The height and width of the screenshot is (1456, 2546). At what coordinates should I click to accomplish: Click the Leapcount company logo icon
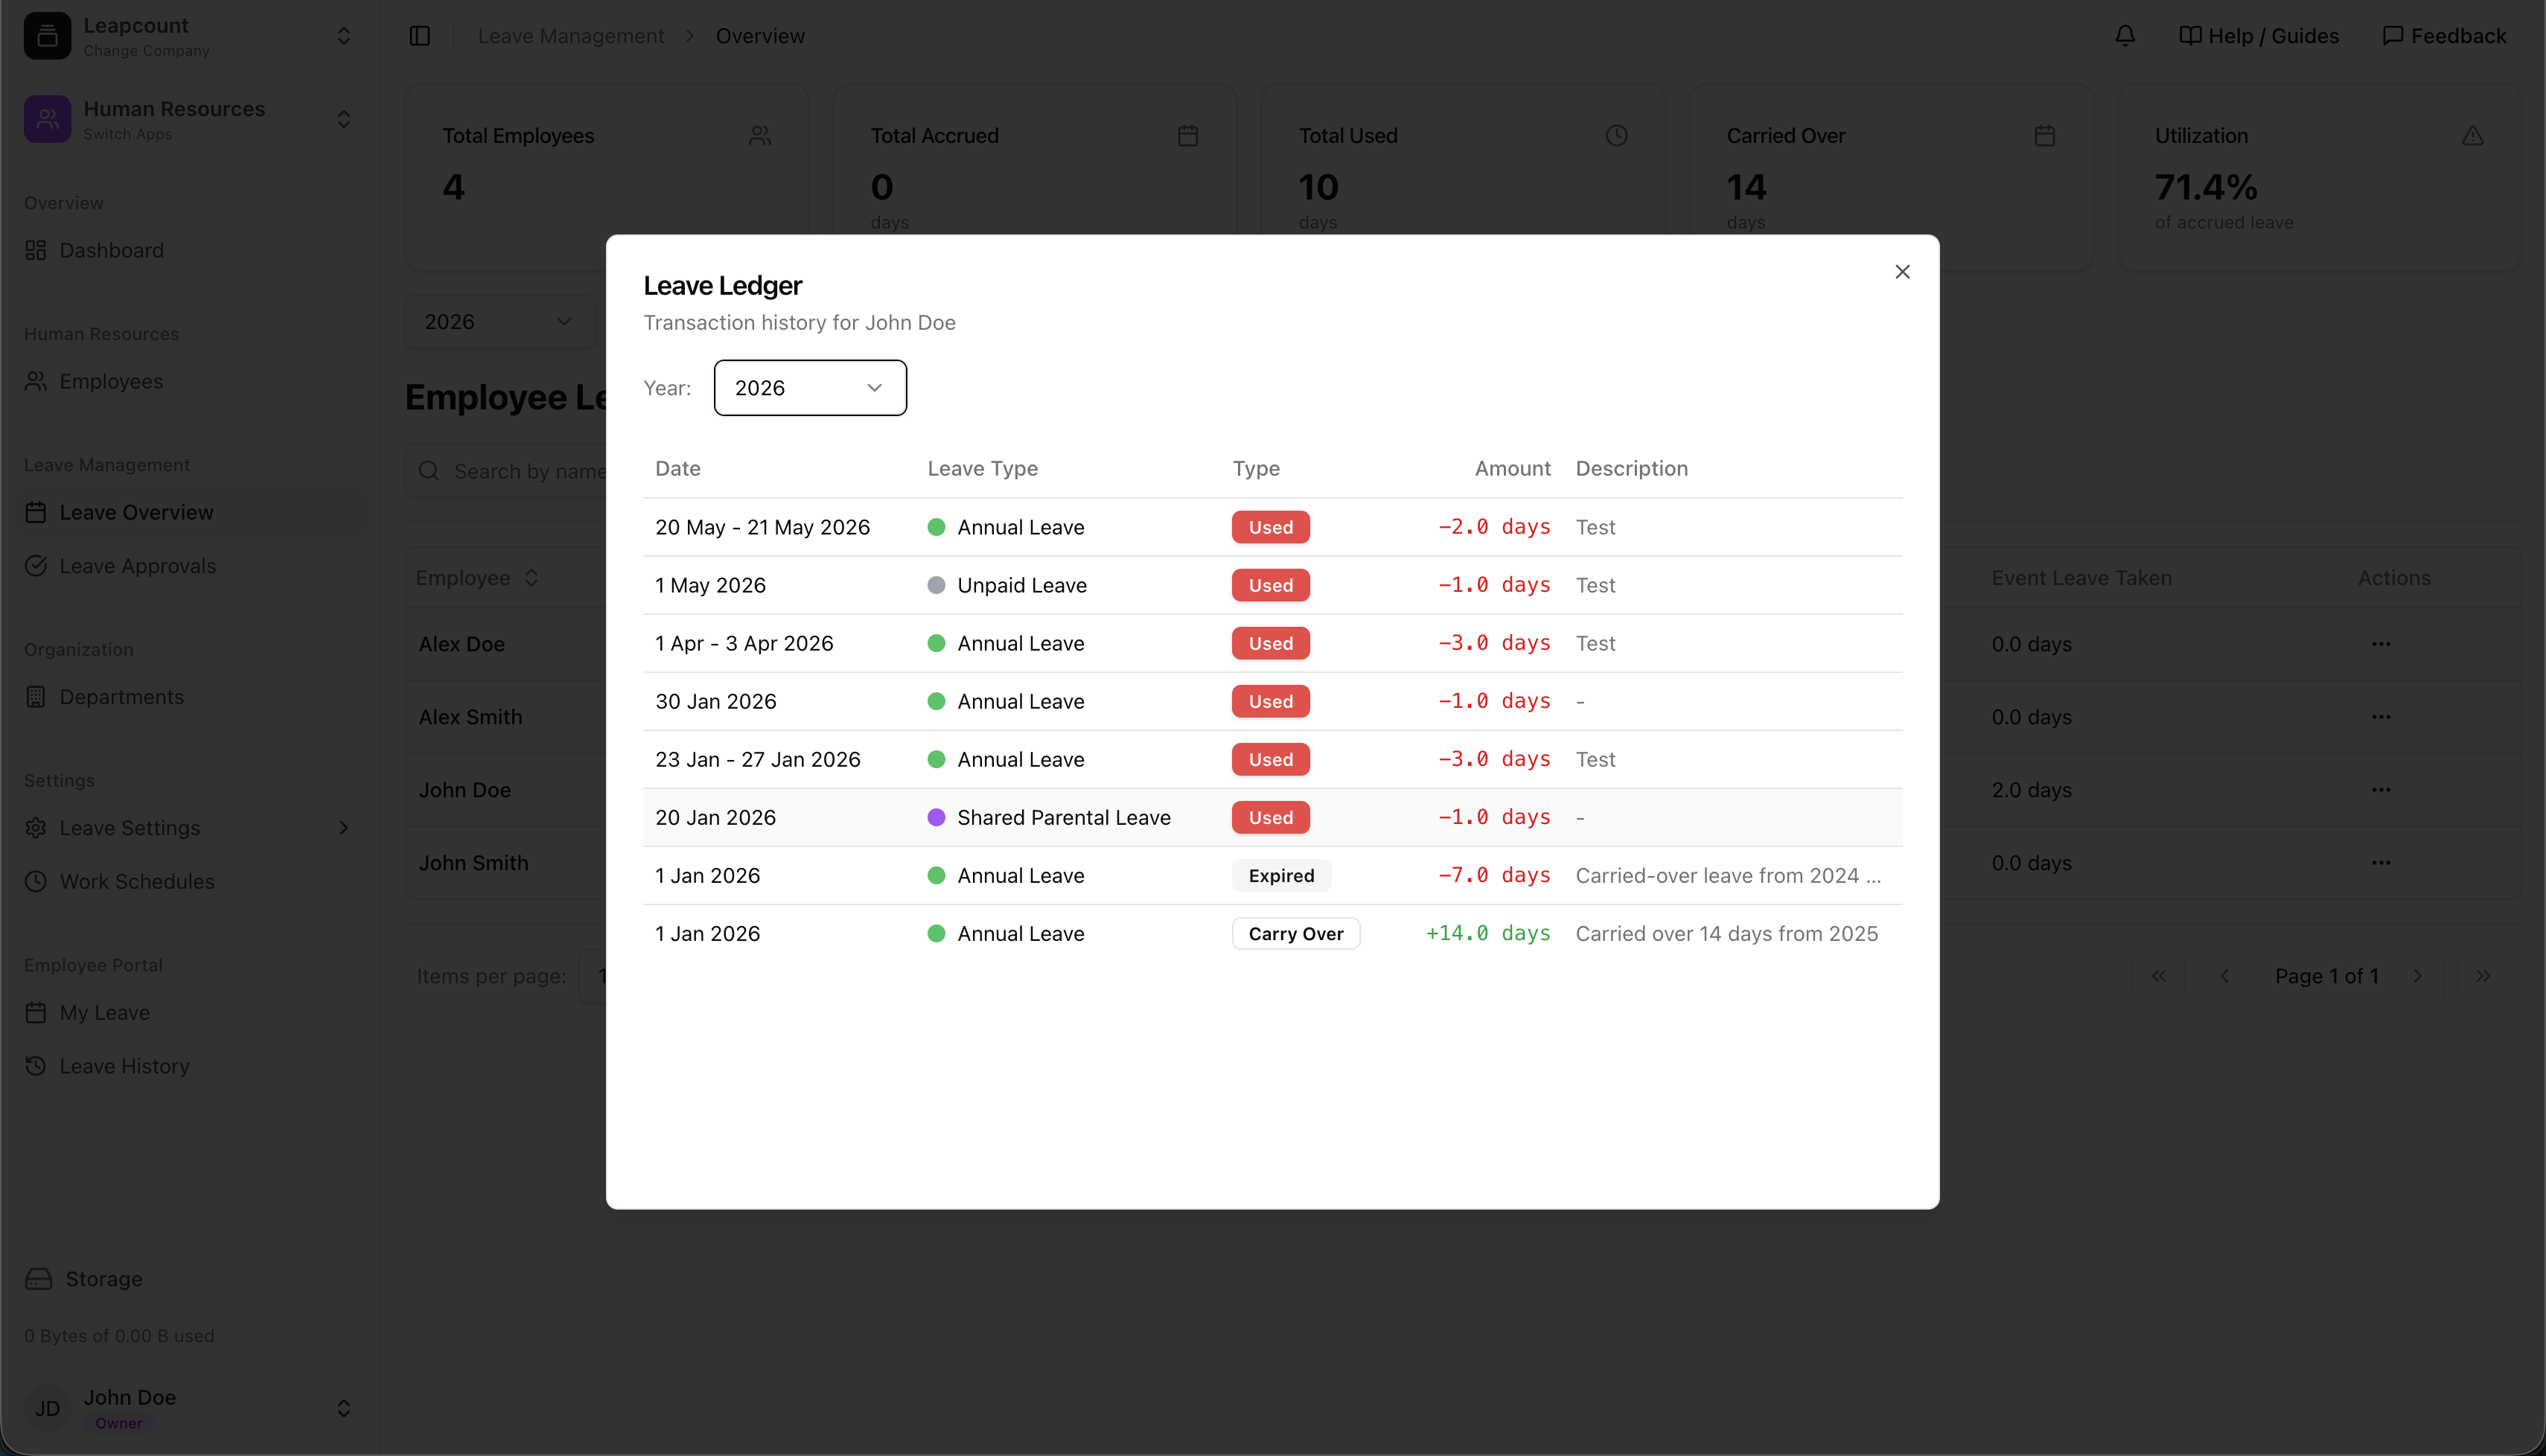click(x=47, y=36)
